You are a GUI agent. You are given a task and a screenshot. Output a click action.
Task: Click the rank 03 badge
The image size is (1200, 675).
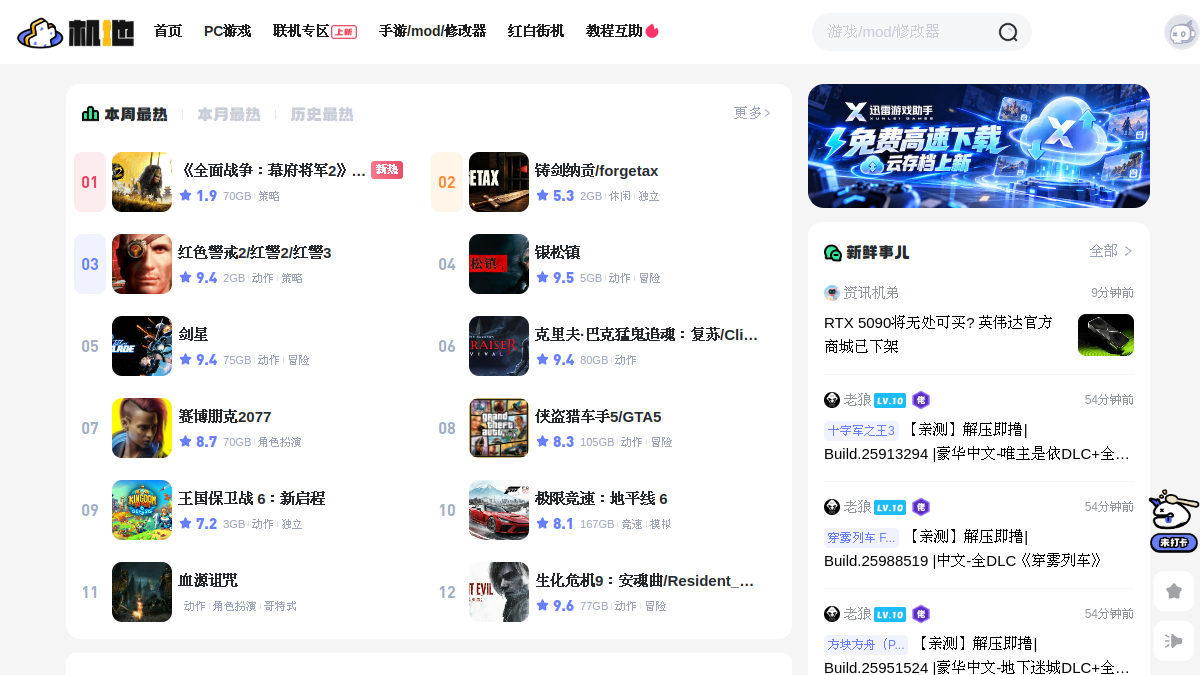click(90, 264)
